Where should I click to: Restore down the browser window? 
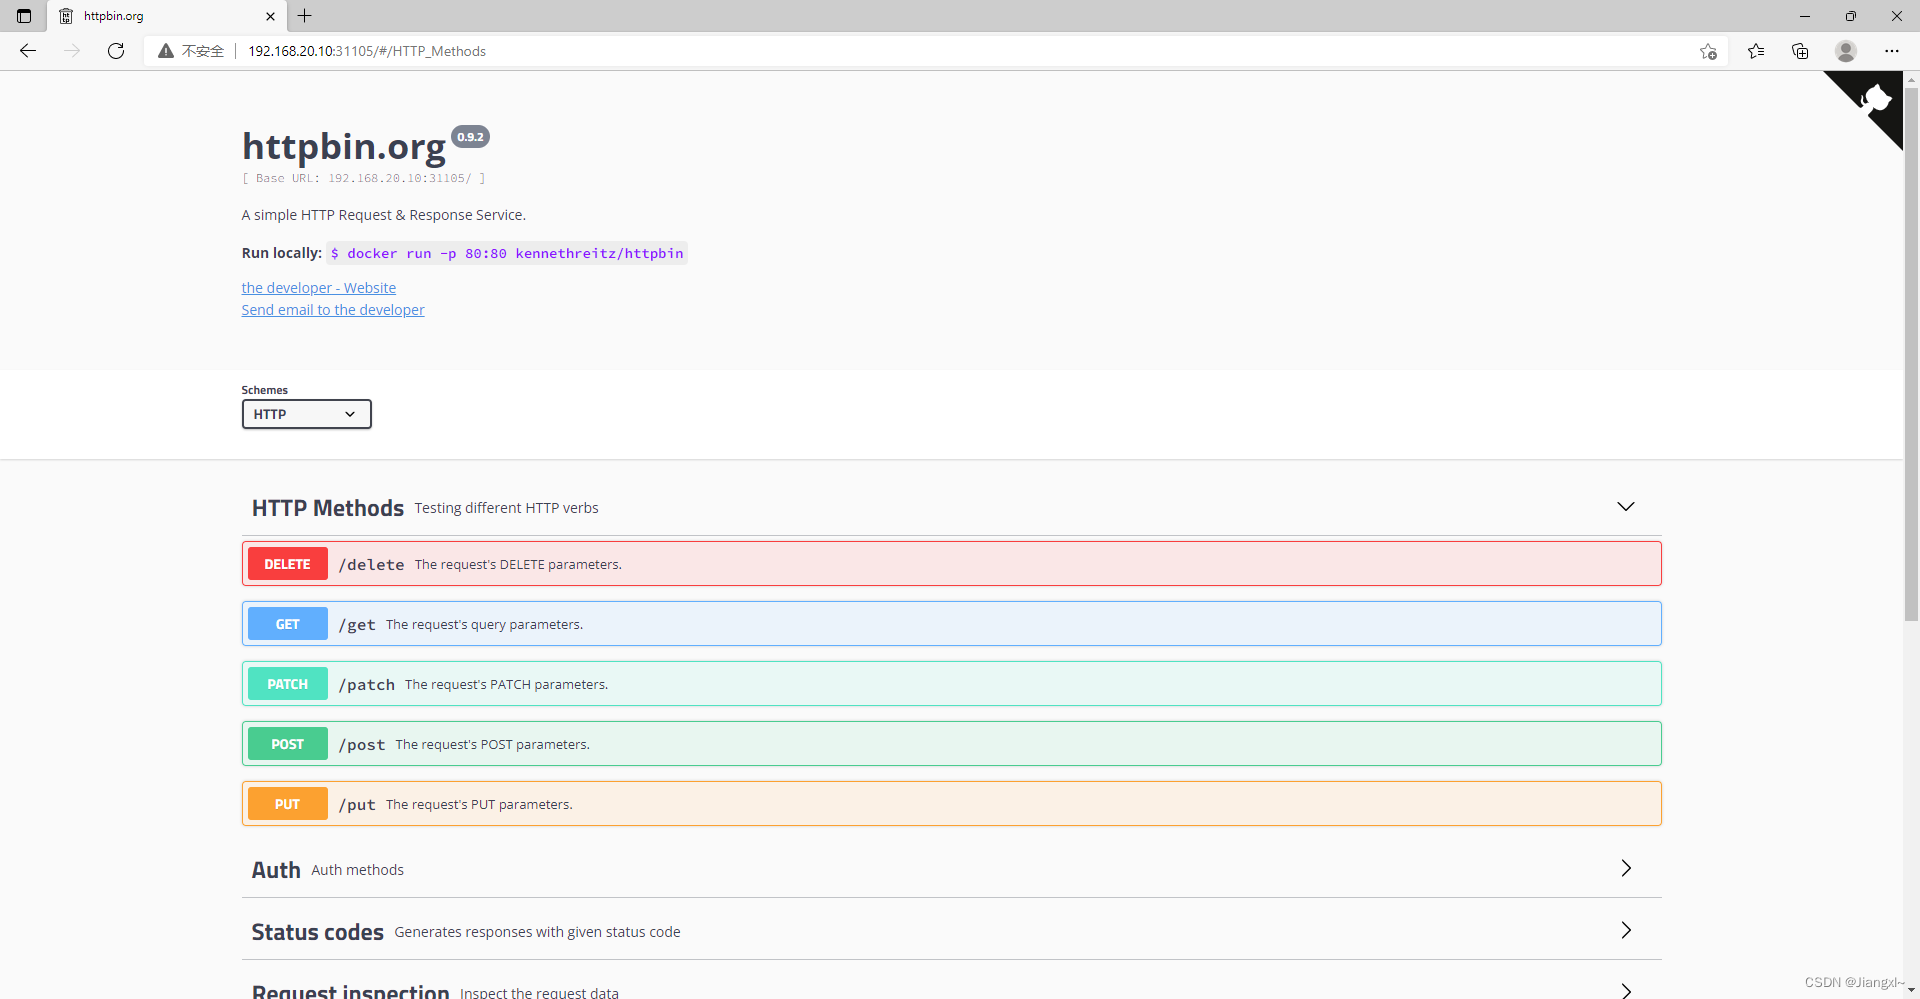point(1851,16)
